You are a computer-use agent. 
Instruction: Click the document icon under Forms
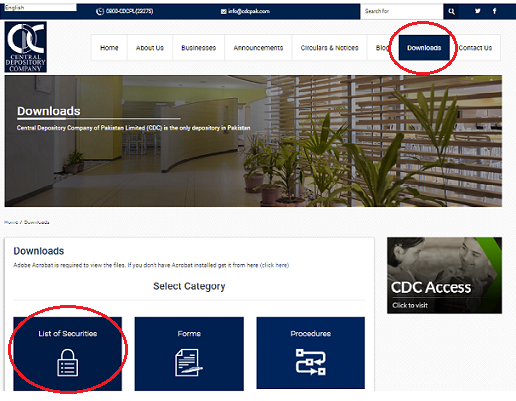[188, 363]
